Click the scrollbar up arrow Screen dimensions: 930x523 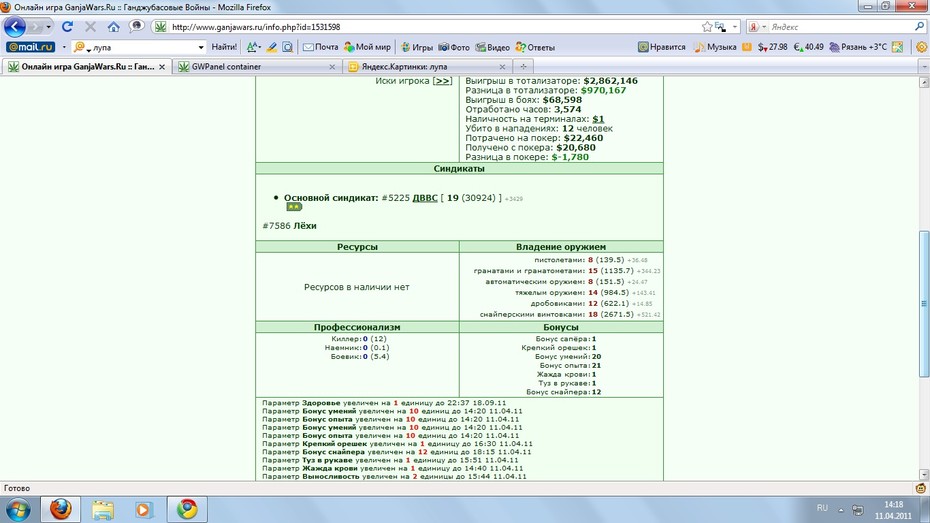pyautogui.click(x=924, y=82)
